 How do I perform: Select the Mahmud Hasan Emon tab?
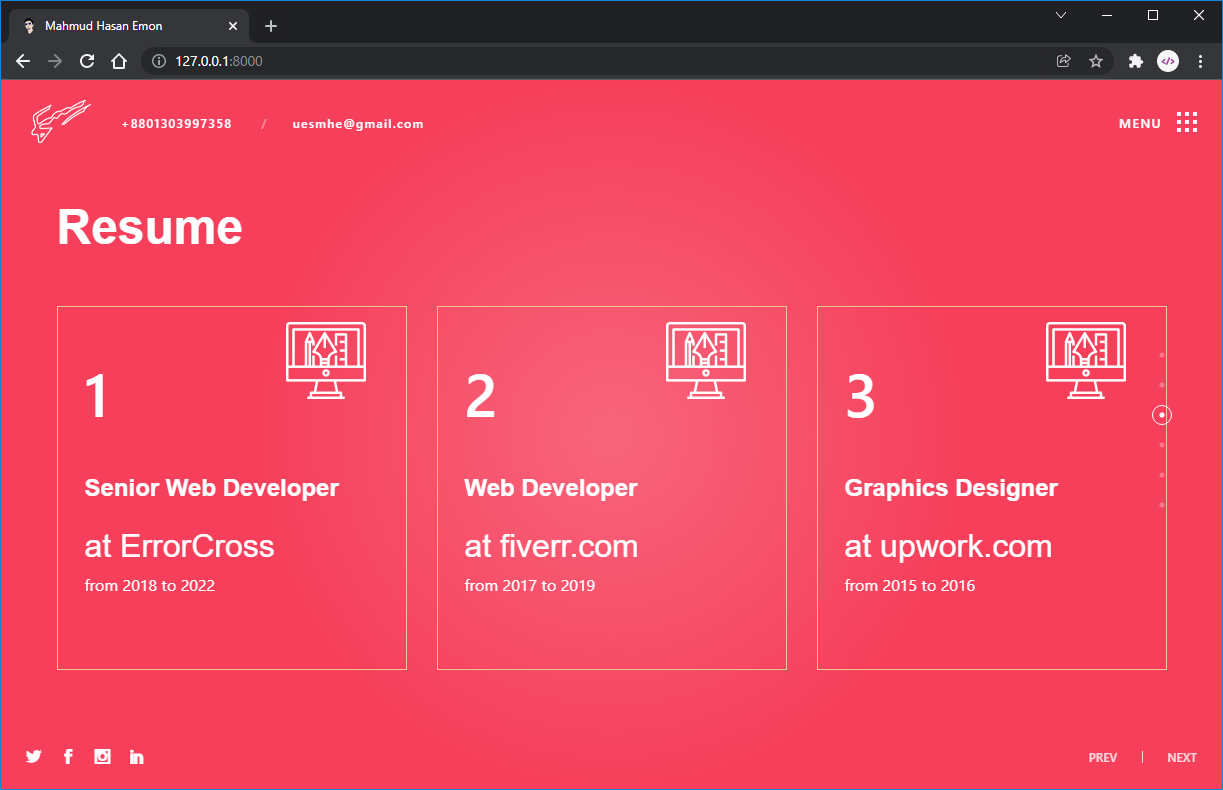[x=128, y=26]
